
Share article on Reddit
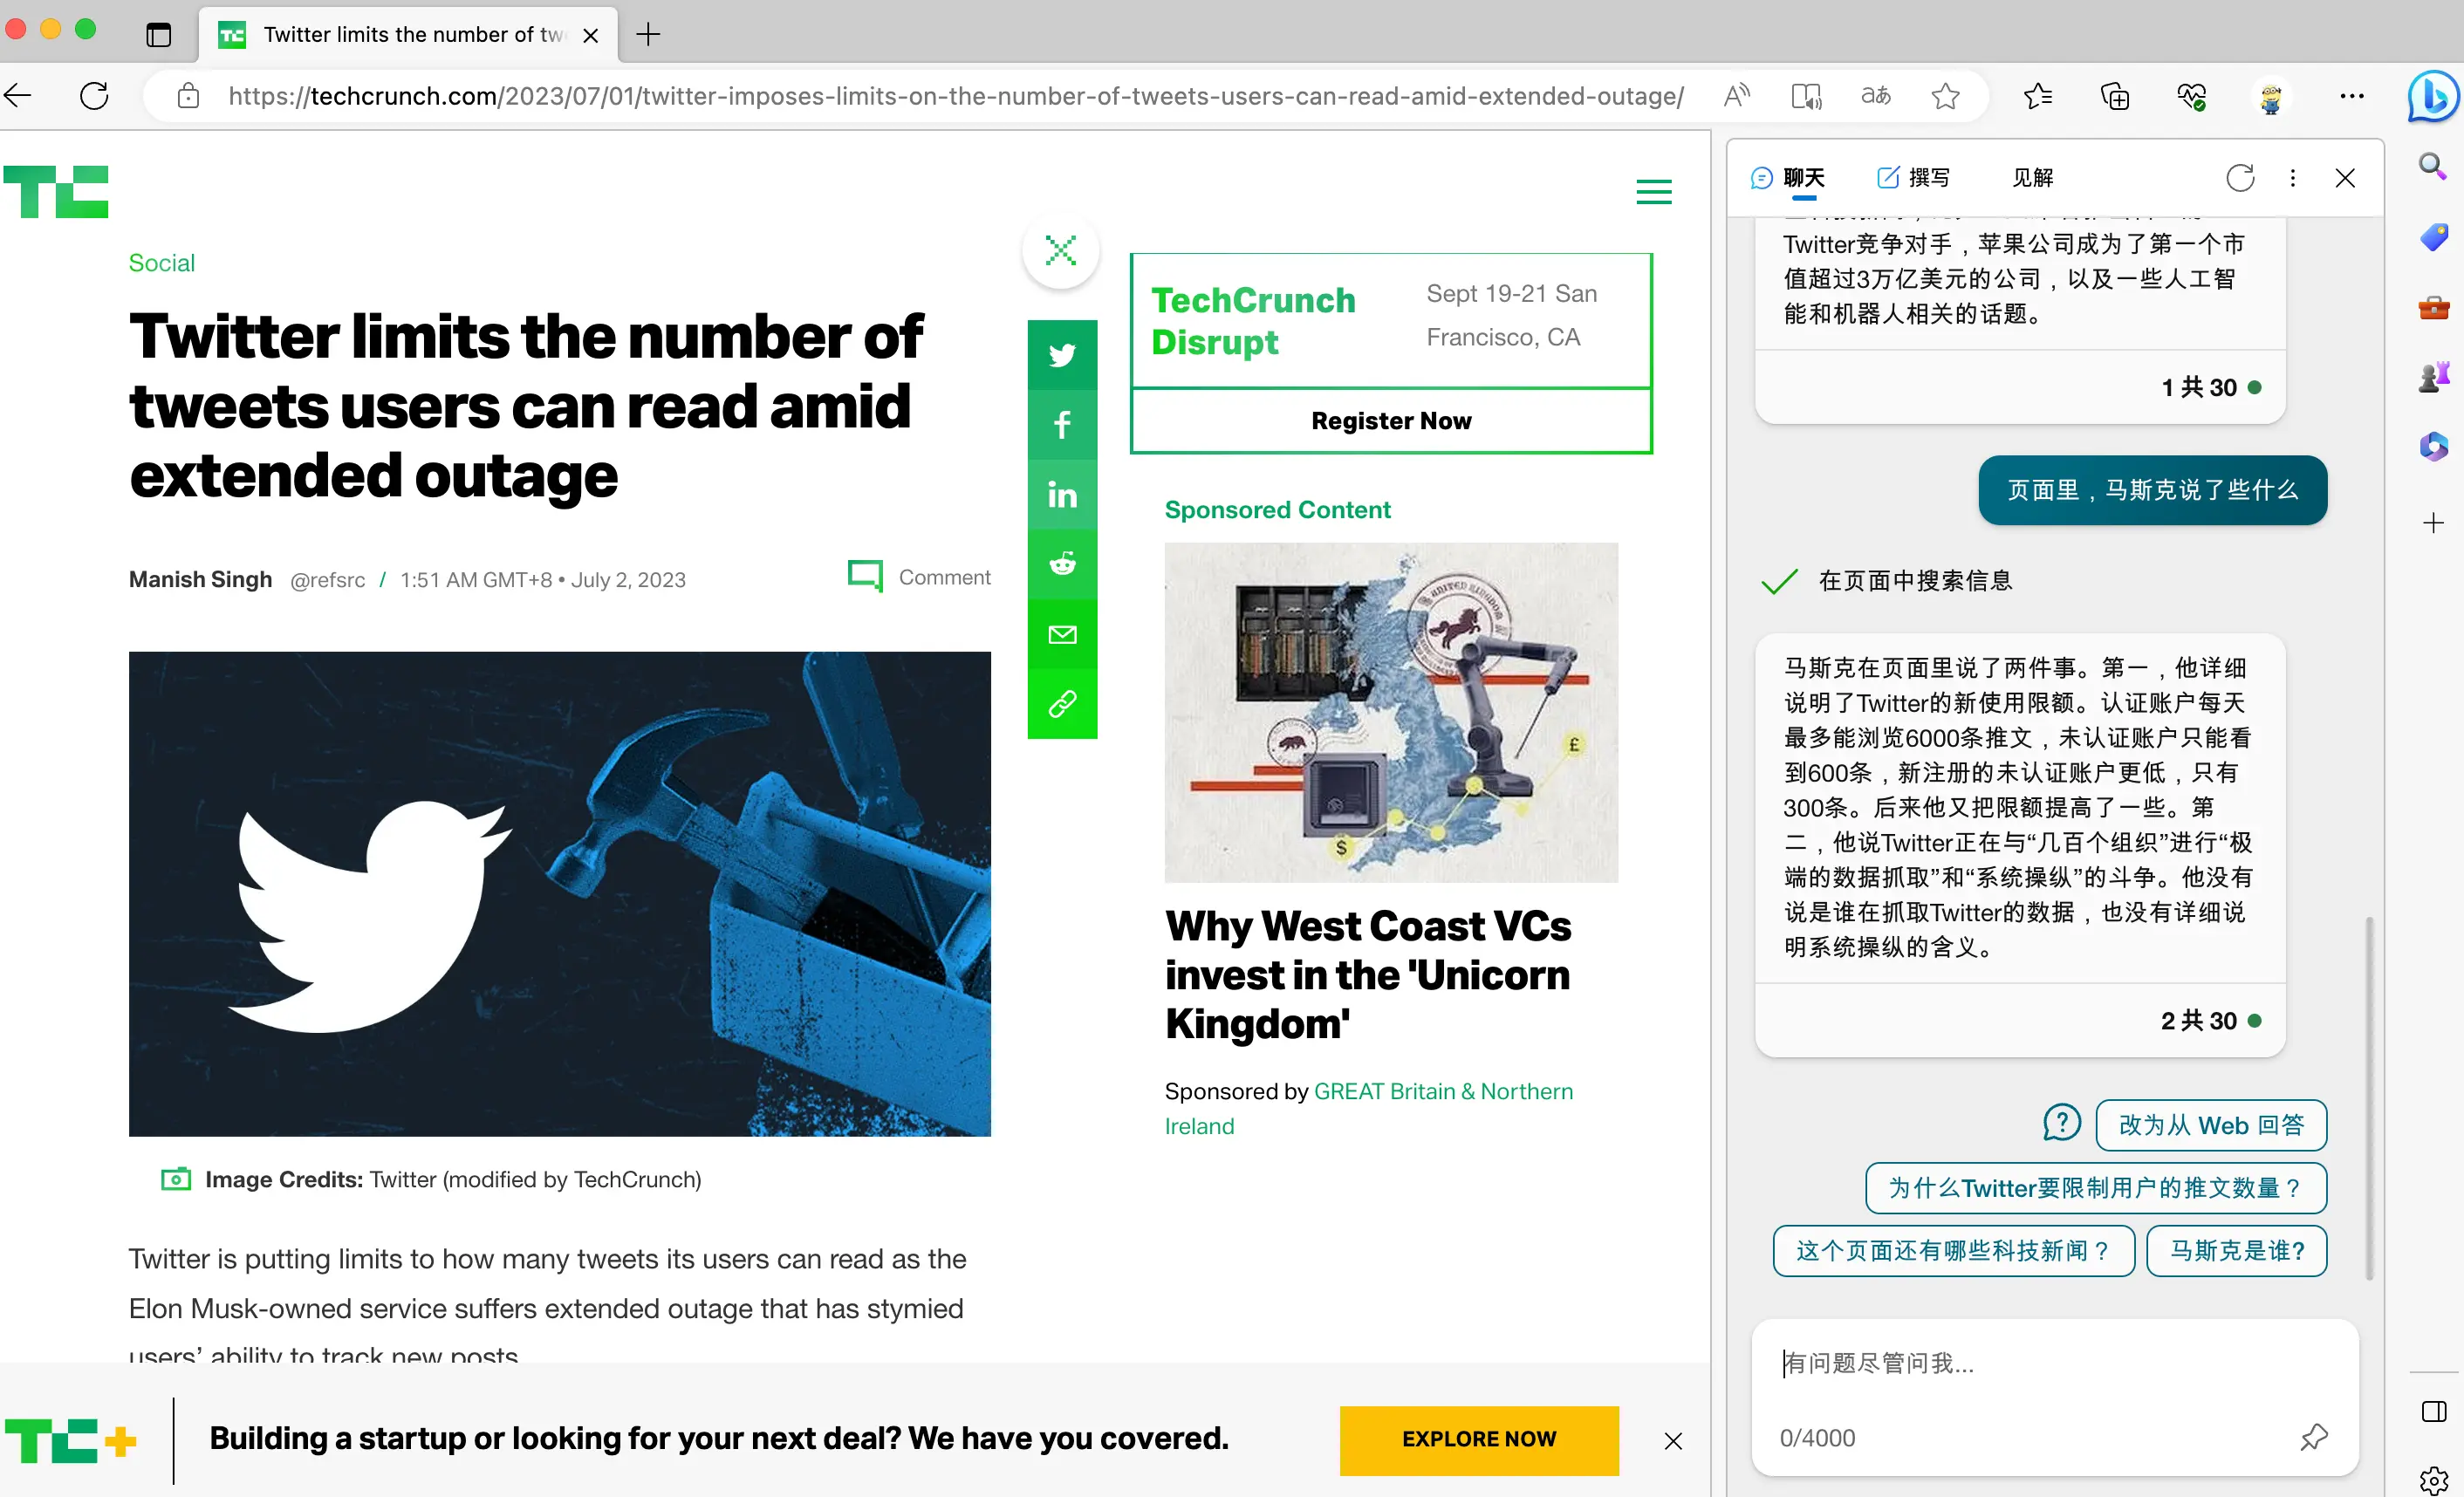click(x=1062, y=564)
